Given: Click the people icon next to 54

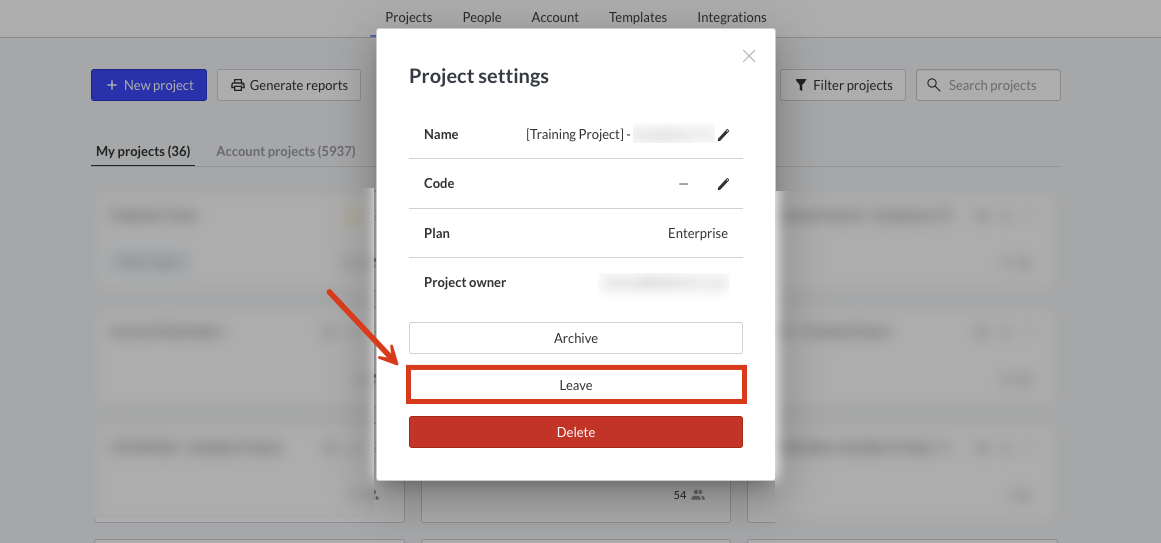Looking at the screenshot, I should (697, 495).
